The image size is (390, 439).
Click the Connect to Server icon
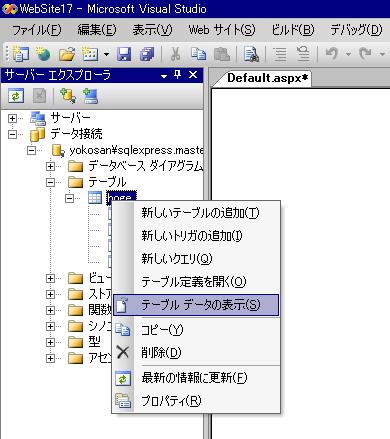point(90,96)
